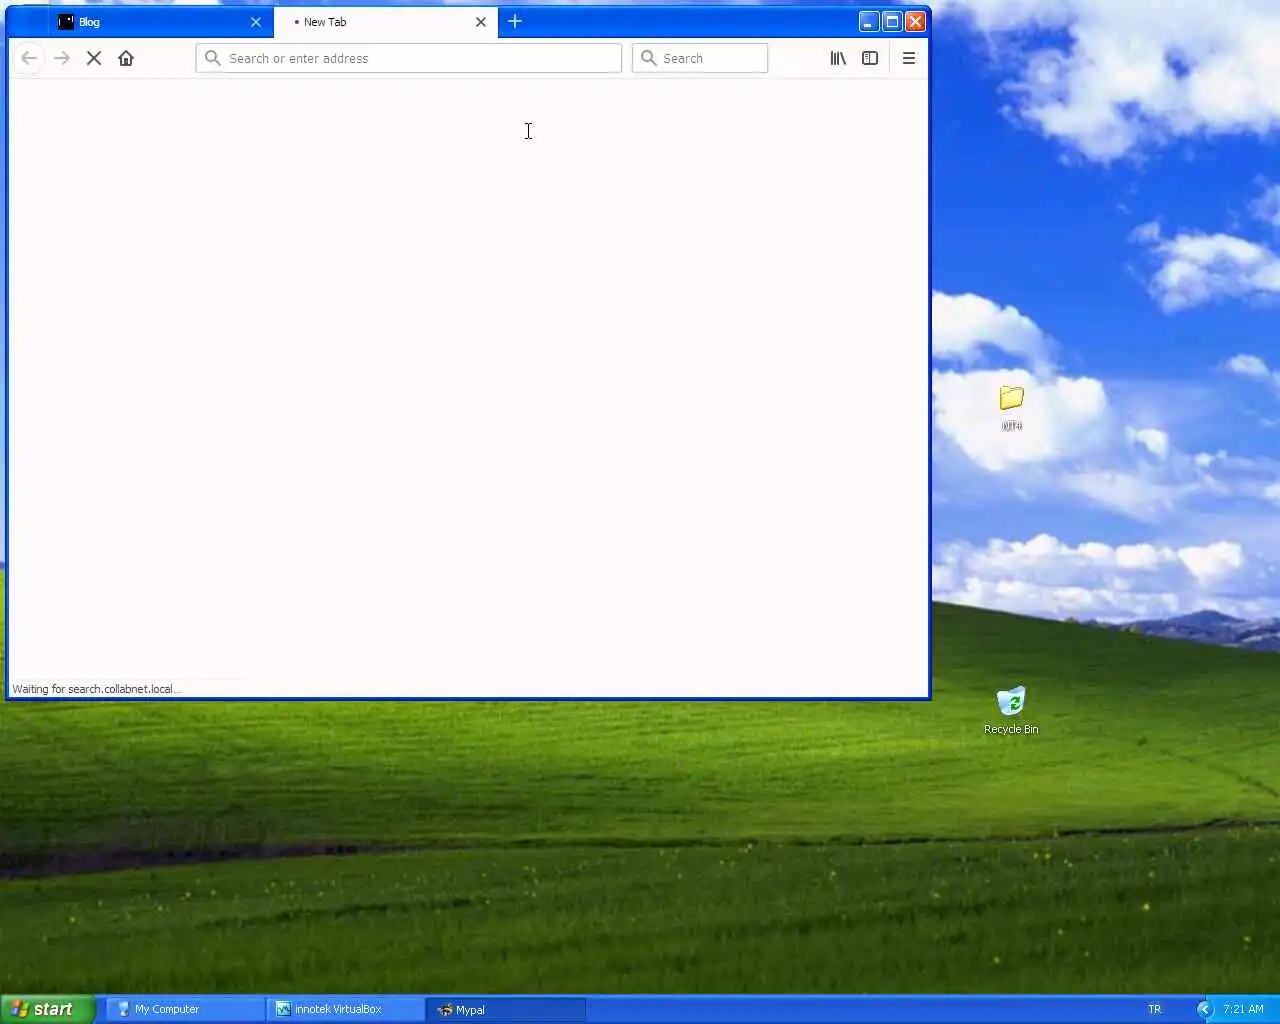Click the Mypal taskbar button
Viewport: 1280px width, 1024px height.
coord(505,1009)
